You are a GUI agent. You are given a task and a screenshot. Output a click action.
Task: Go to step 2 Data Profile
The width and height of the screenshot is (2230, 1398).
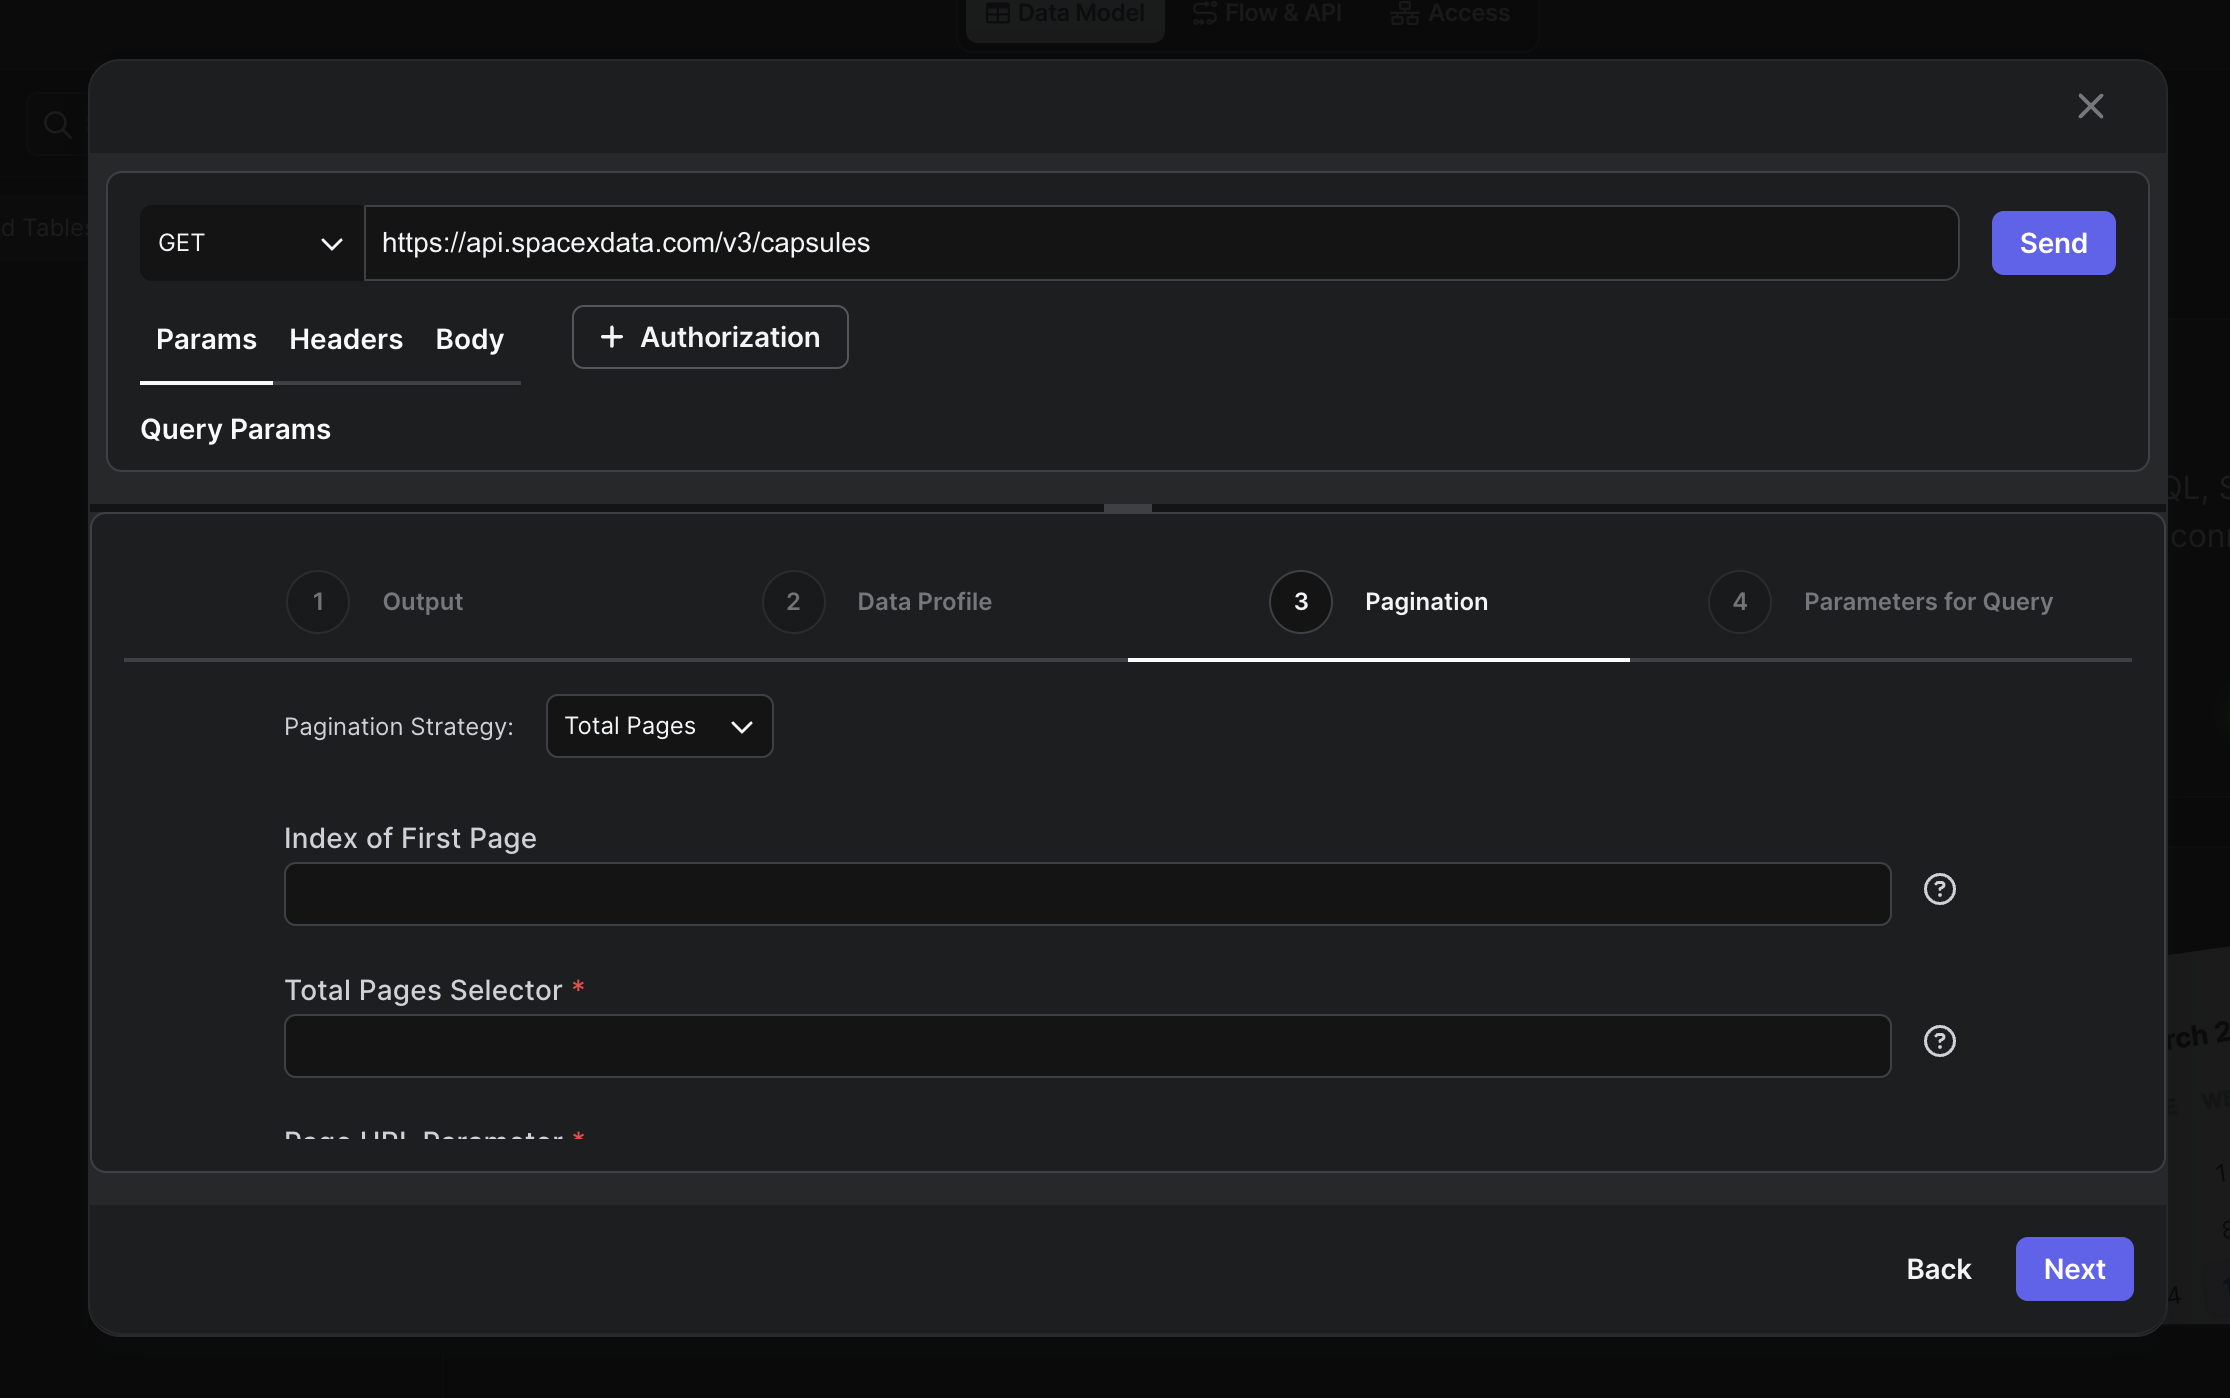877,601
